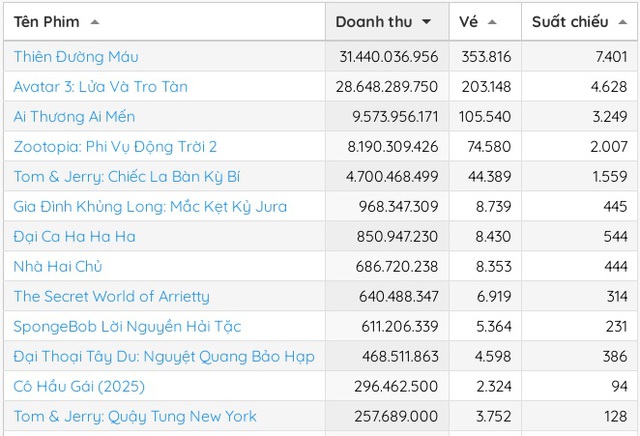The width and height of the screenshot is (640, 436).
Task: Open Nhà Hai Chủ movie link
Action: pyautogui.click(x=58, y=267)
